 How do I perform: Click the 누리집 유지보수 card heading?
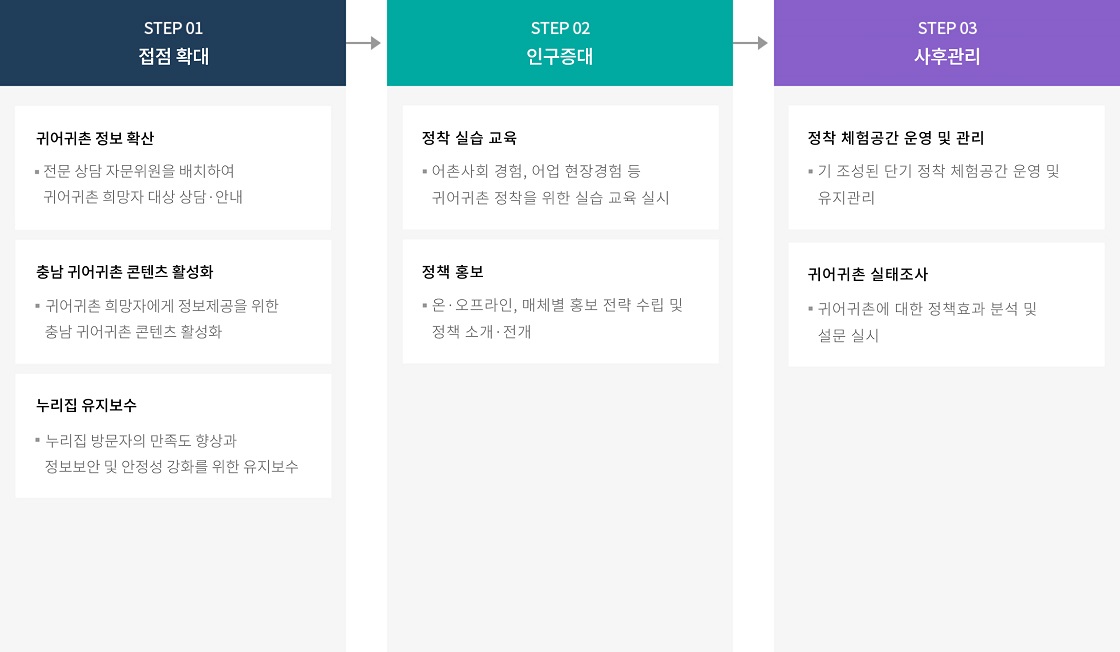click(x=86, y=405)
